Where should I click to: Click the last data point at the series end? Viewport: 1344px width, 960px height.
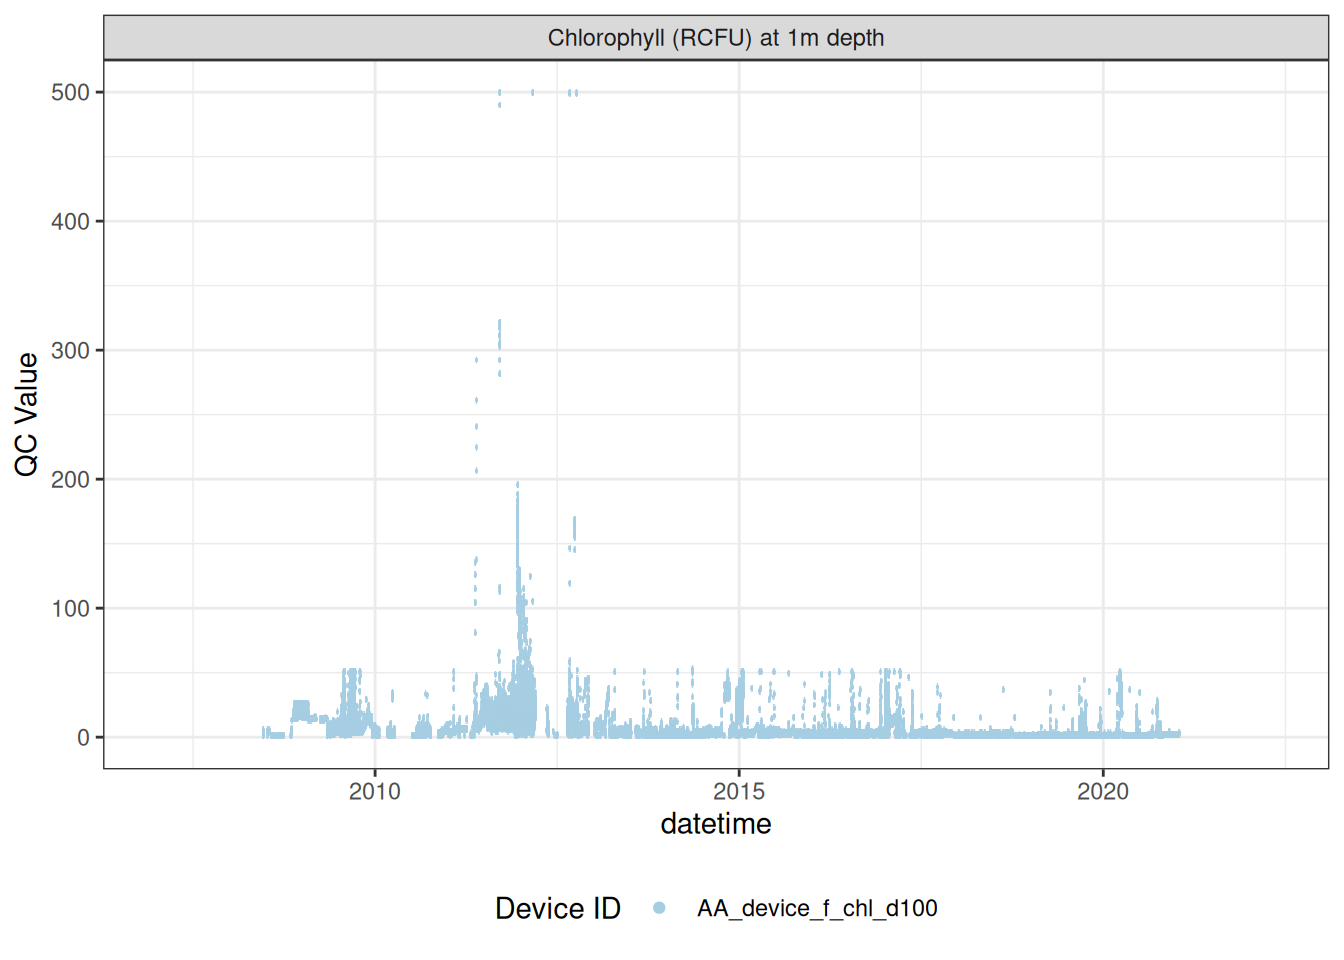pyautogui.click(x=1179, y=733)
